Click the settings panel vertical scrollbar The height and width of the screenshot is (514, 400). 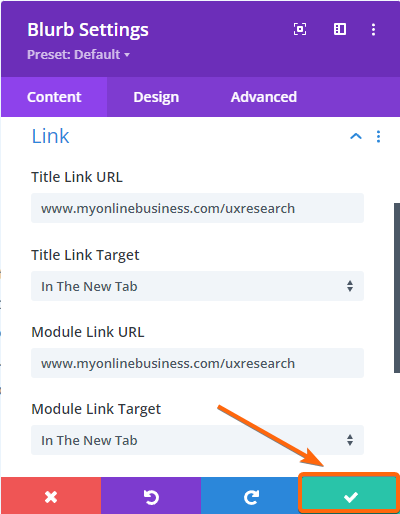pyautogui.click(x=397, y=288)
